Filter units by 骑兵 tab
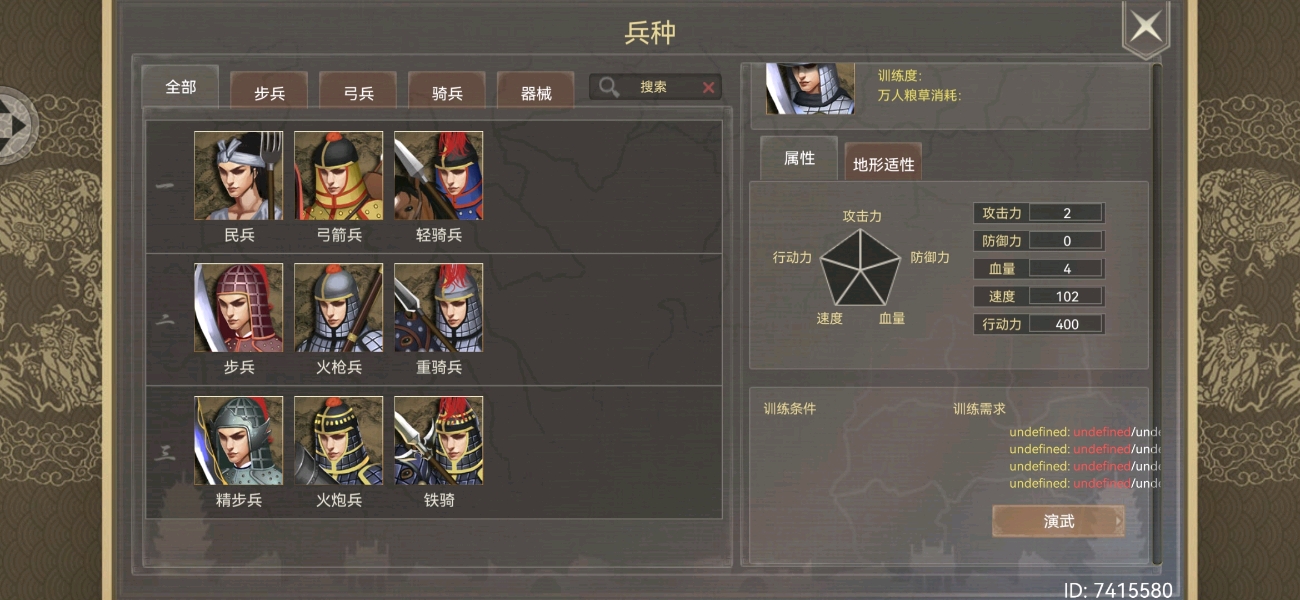1300x600 pixels. 447,91
